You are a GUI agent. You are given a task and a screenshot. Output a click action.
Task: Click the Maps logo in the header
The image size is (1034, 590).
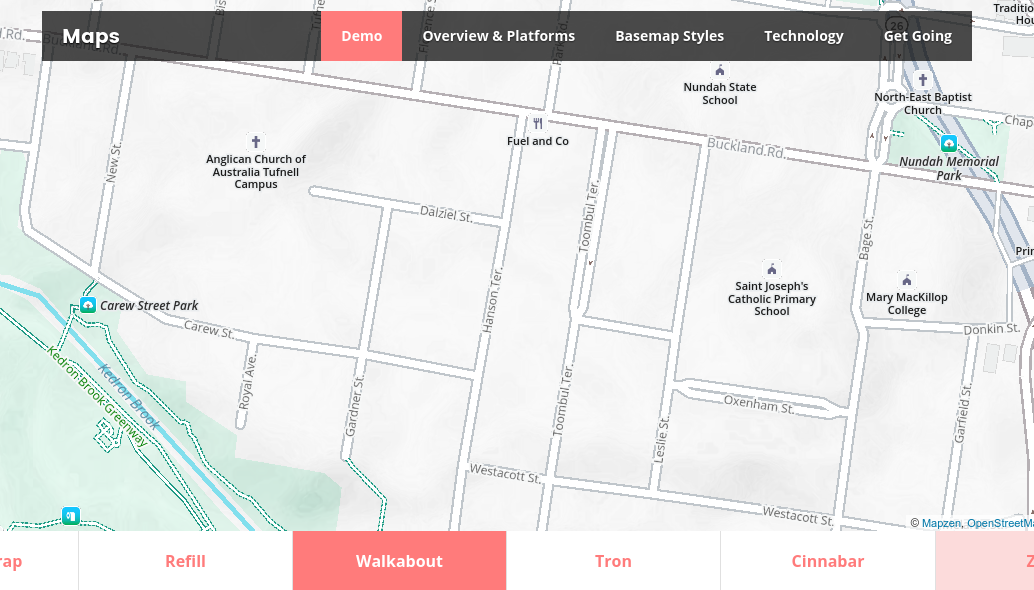(90, 36)
